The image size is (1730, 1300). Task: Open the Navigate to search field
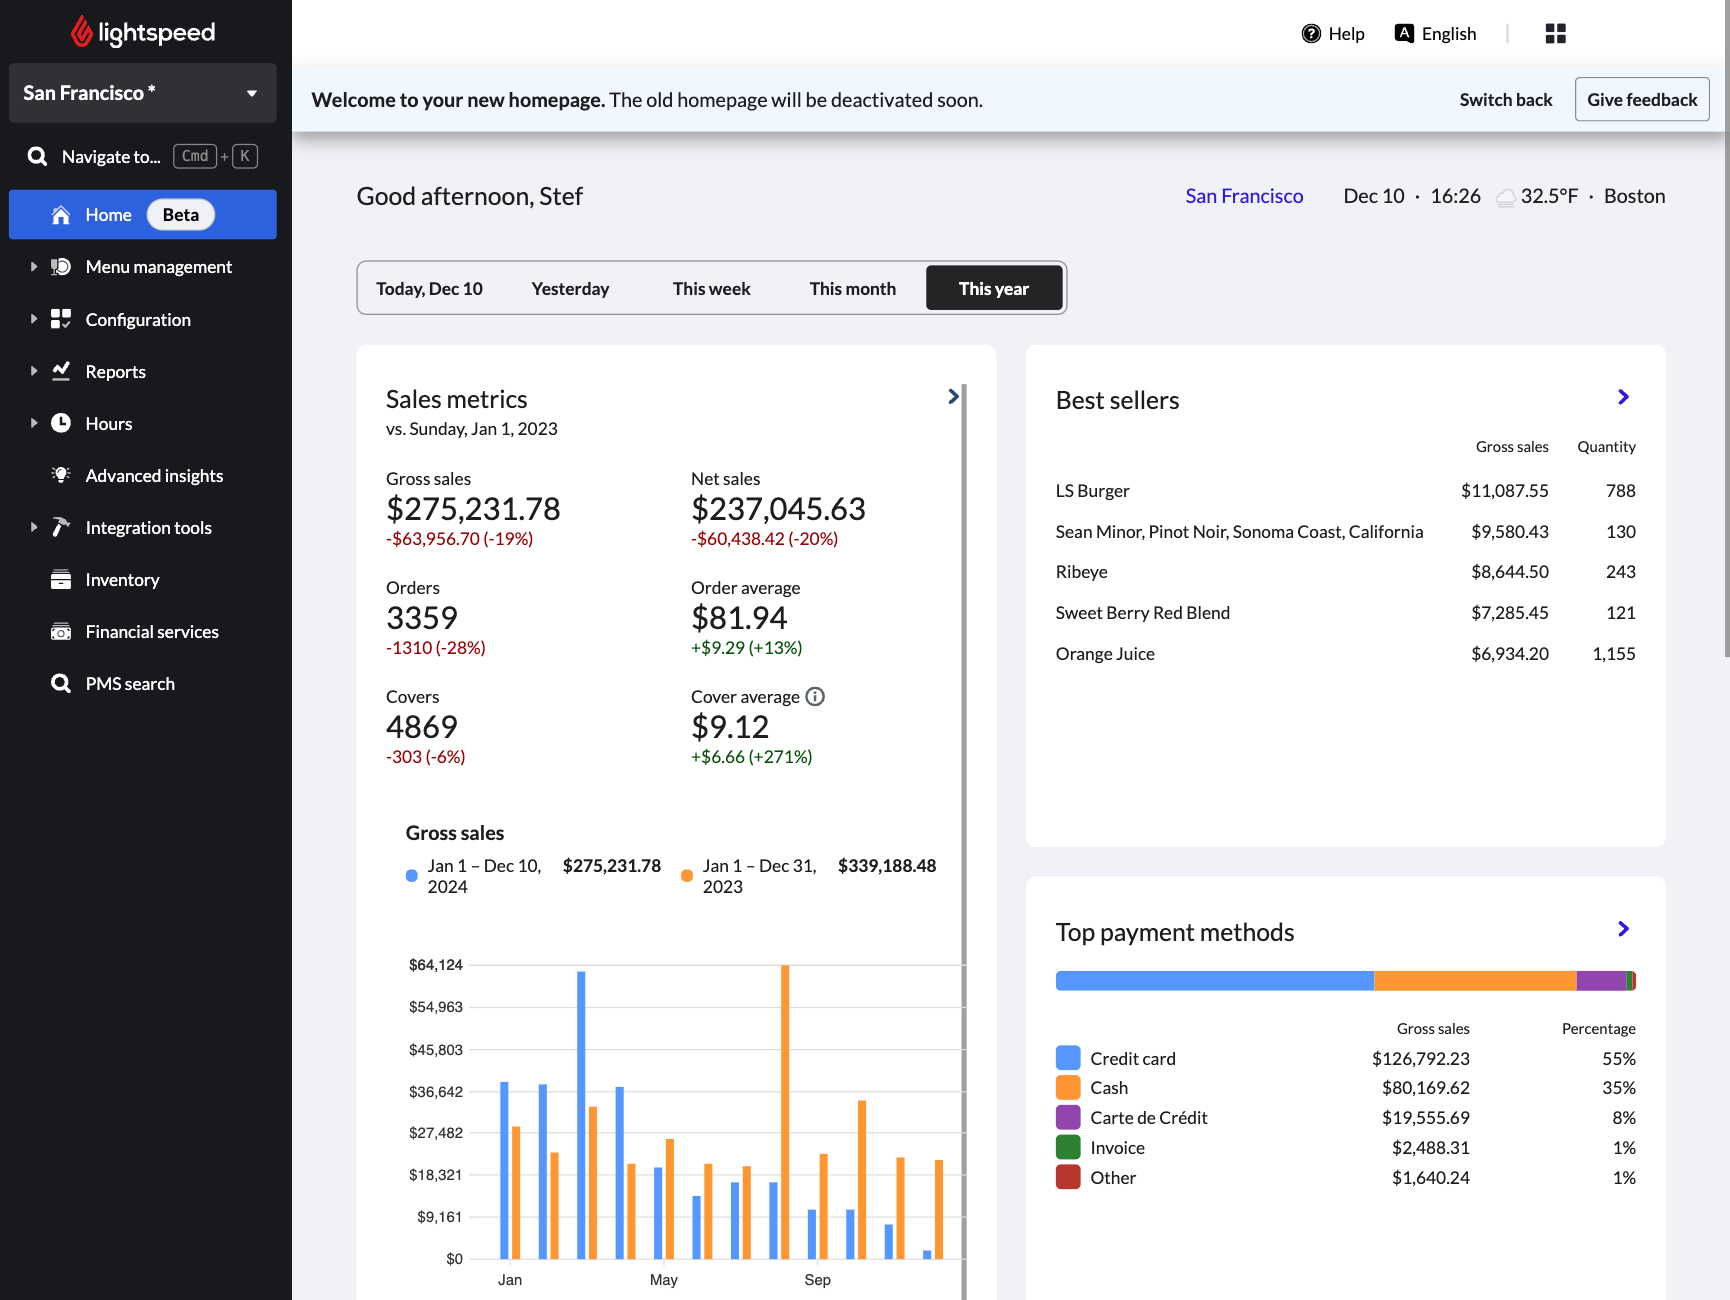click(x=111, y=156)
